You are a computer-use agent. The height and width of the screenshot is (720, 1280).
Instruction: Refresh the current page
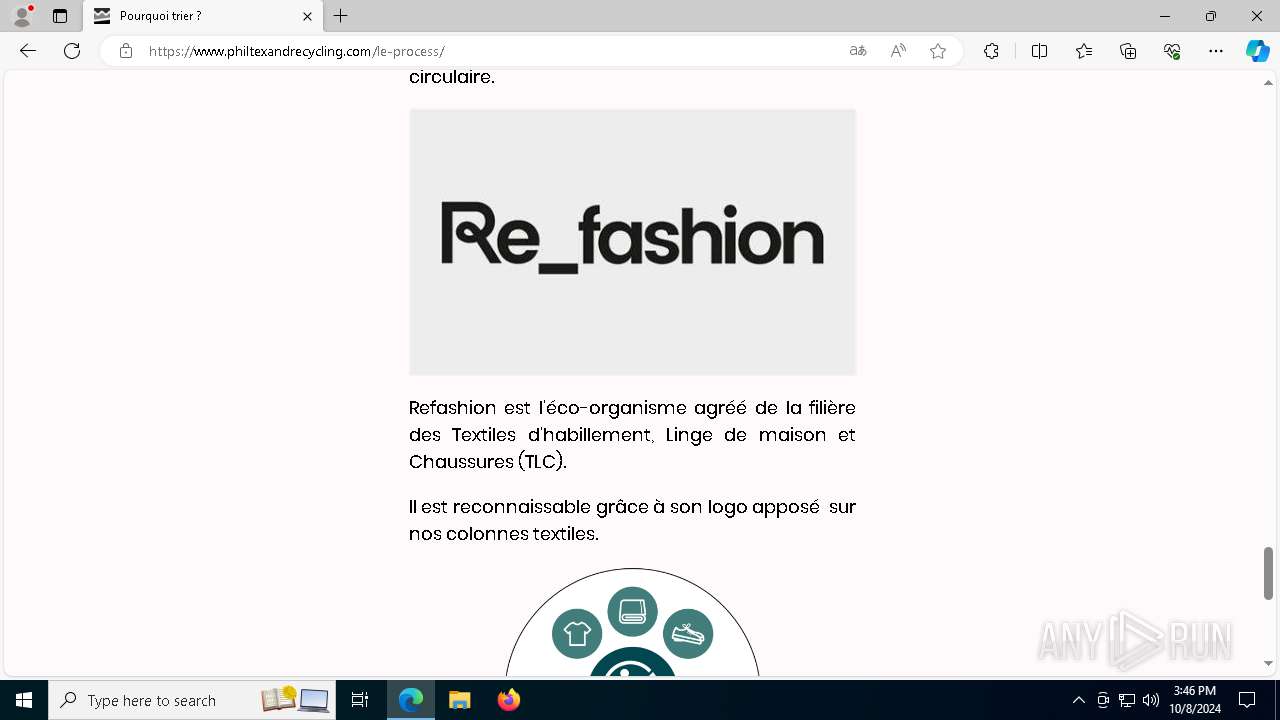coord(72,51)
